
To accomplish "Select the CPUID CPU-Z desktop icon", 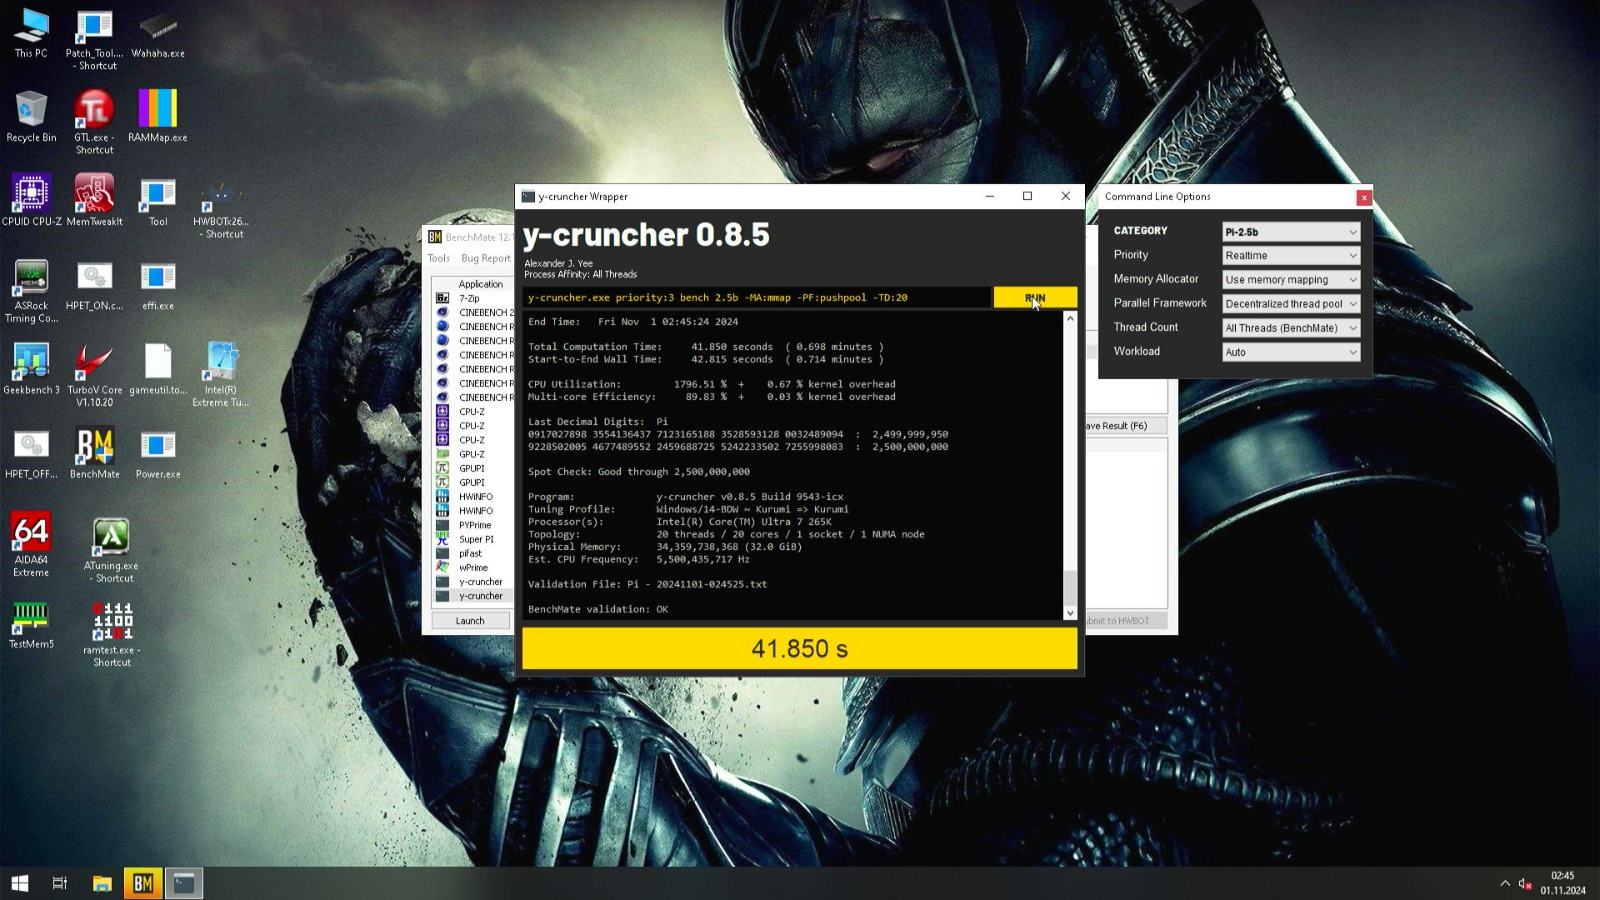I will [31, 201].
